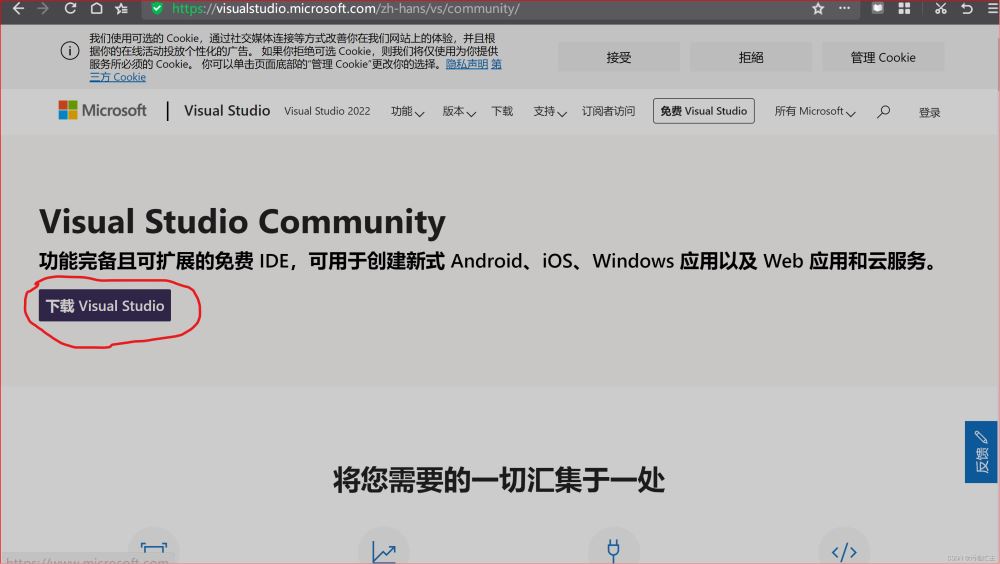
Task: Expand the 所有 Microsoft menu
Action: coord(814,112)
